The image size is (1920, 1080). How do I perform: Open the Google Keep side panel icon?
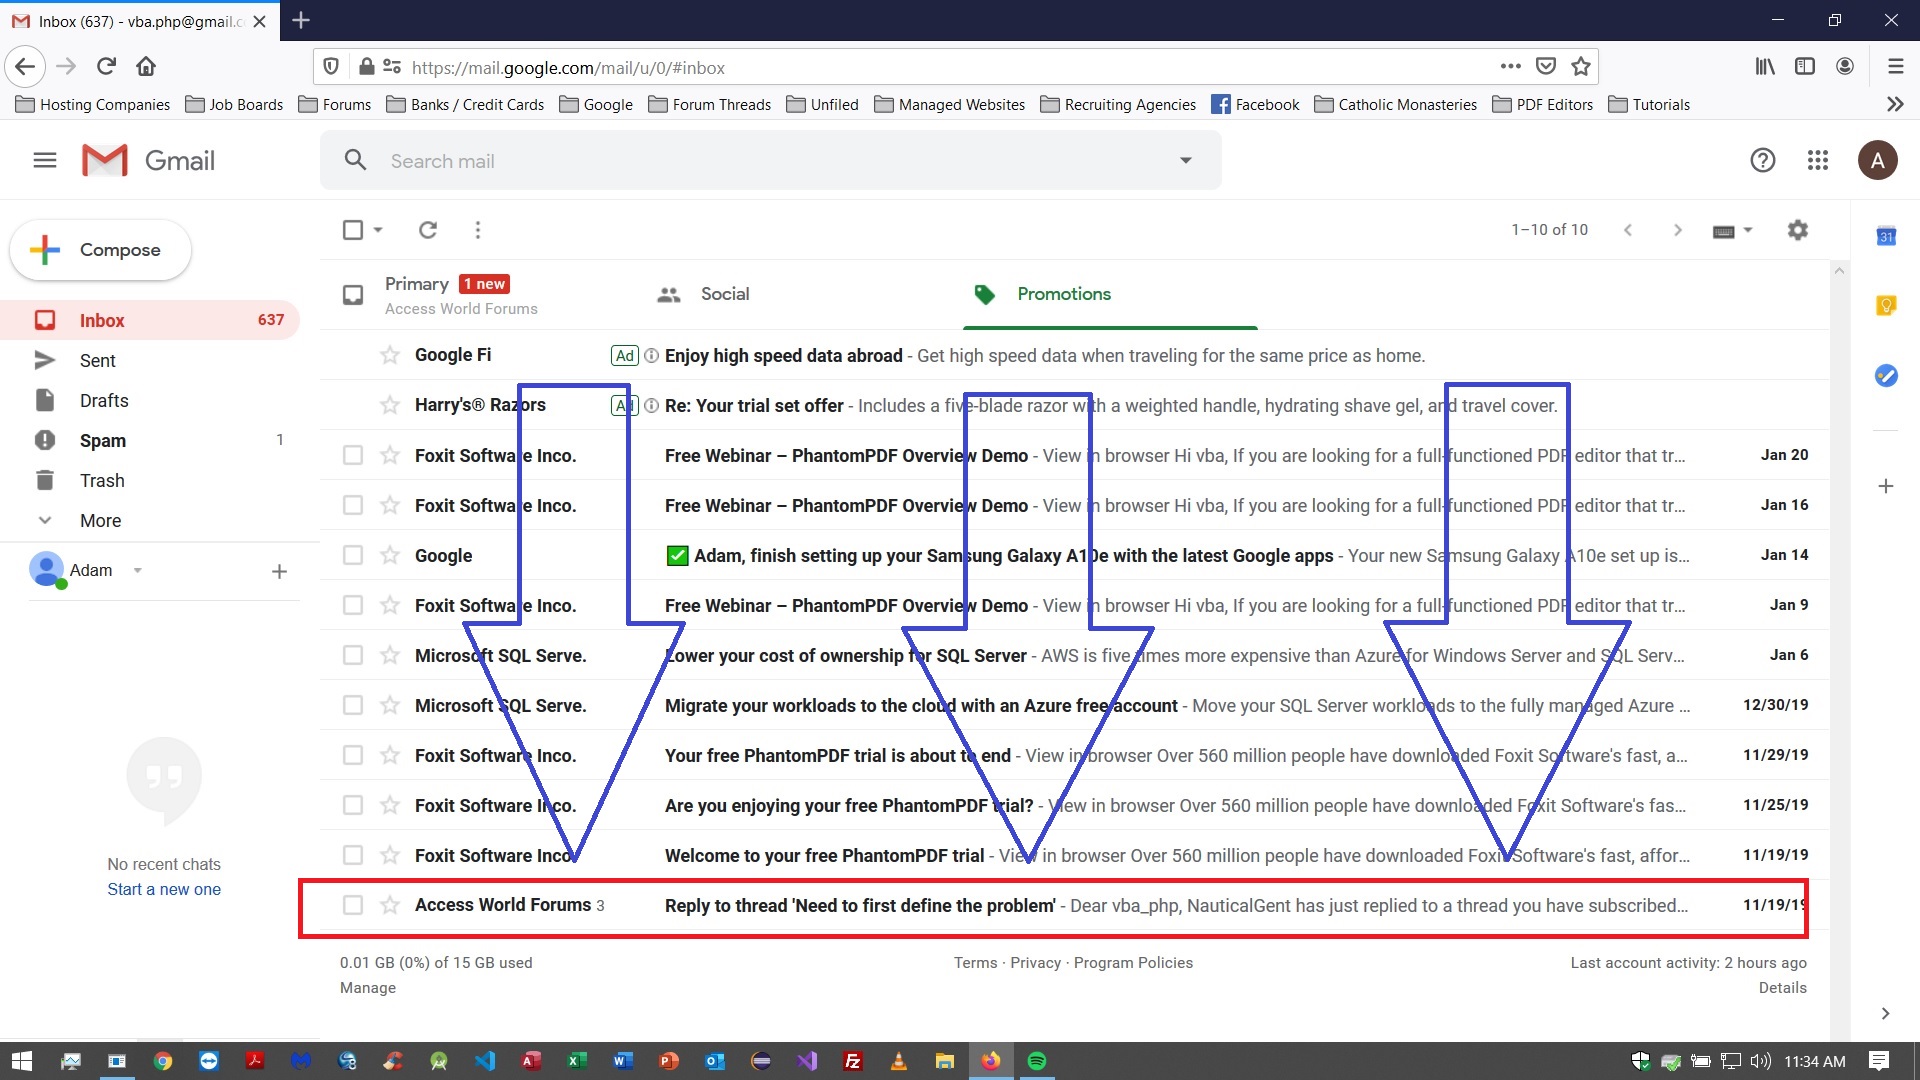1886,306
